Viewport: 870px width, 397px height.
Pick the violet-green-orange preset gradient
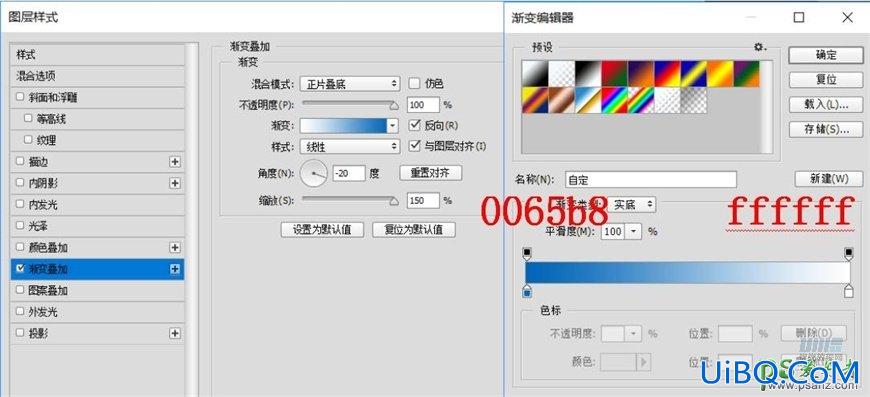coord(747,74)
